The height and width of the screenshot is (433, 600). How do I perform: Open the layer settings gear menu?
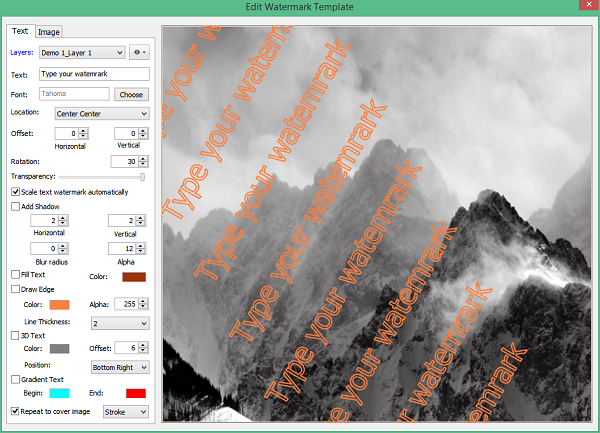point(139,52)
